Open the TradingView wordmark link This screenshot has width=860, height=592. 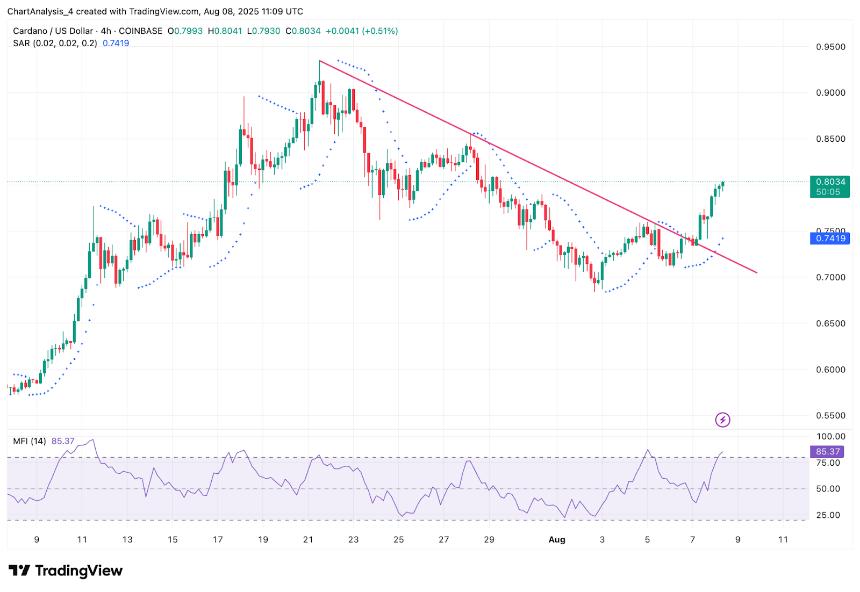pos(78,570)
